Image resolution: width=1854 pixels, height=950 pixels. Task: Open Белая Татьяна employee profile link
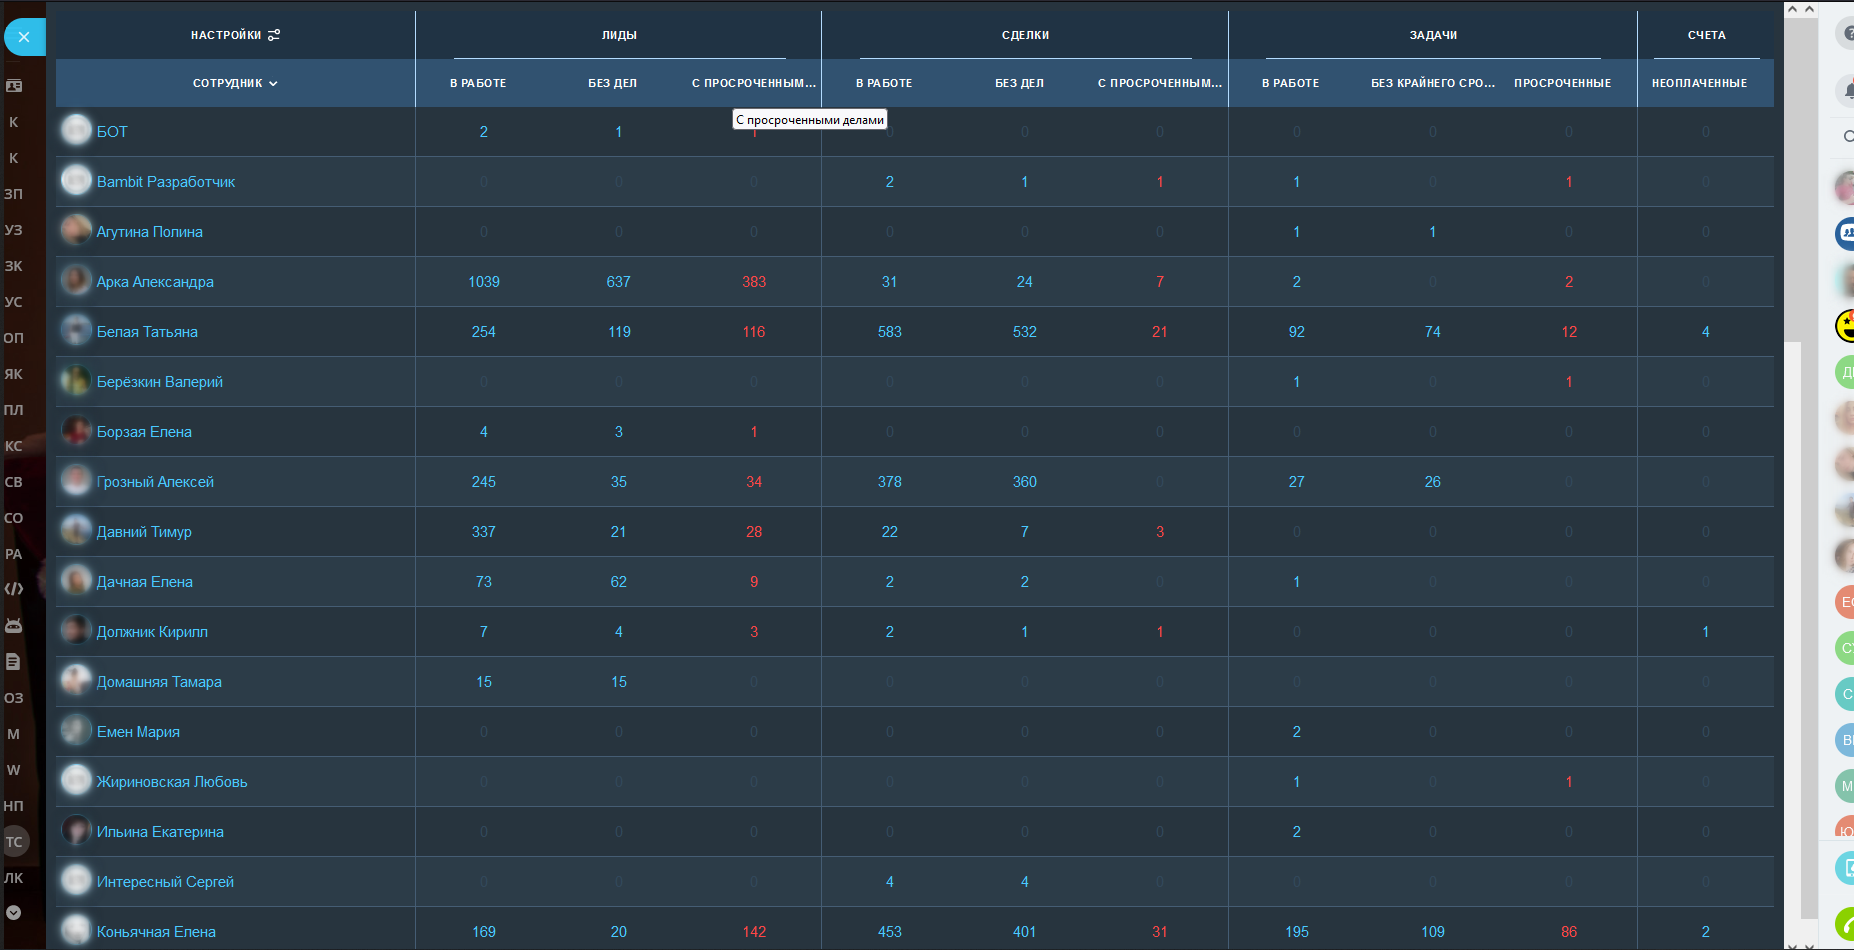pos(147,332)
